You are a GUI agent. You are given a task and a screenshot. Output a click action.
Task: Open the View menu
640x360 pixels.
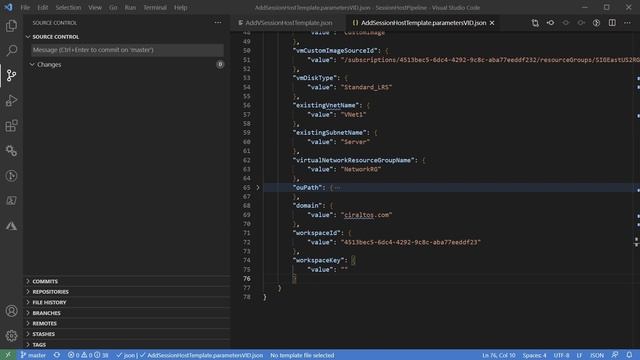coord(95,7)
